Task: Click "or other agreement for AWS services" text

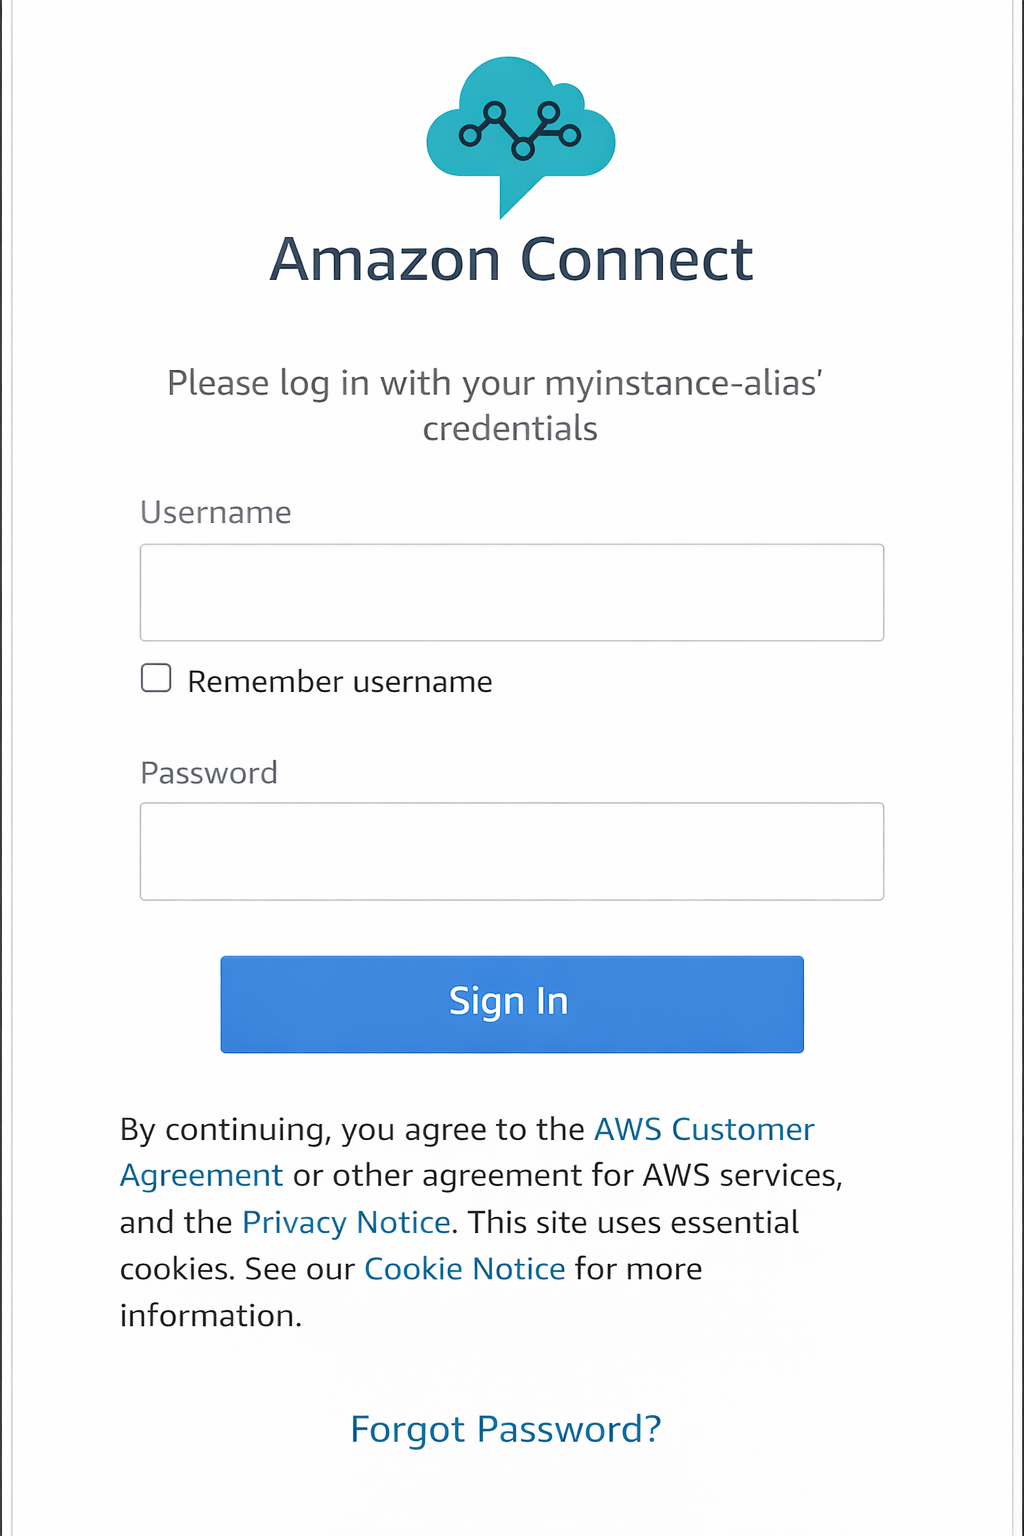Action: click(566, 1175)
